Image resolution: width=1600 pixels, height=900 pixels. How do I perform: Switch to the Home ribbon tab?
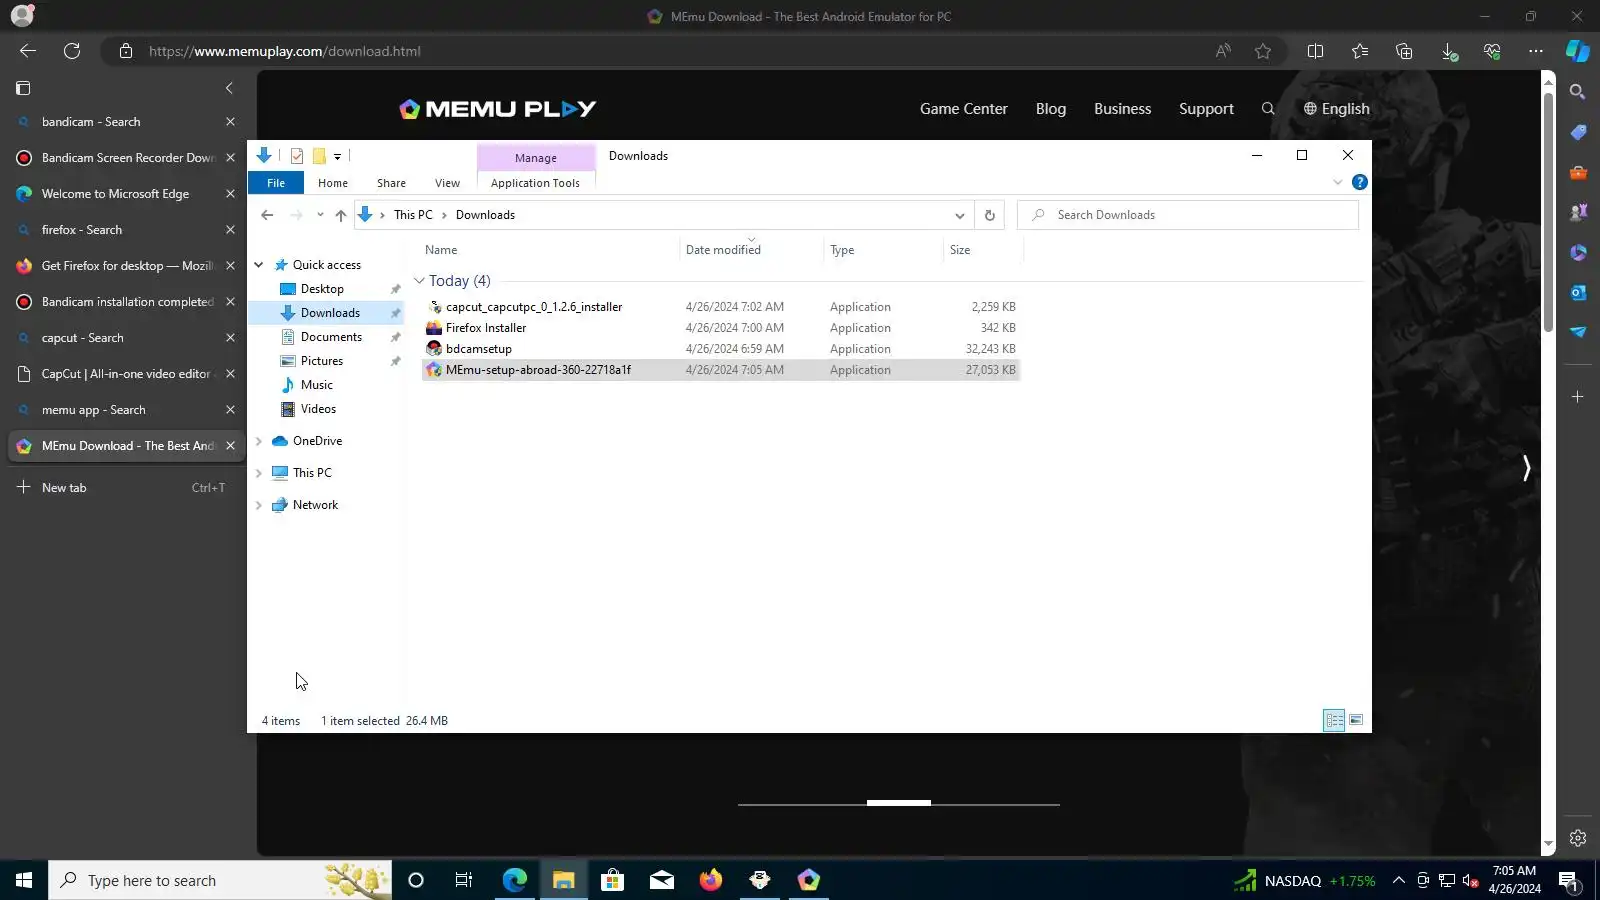pyautogui.click(x=333, y=183)
